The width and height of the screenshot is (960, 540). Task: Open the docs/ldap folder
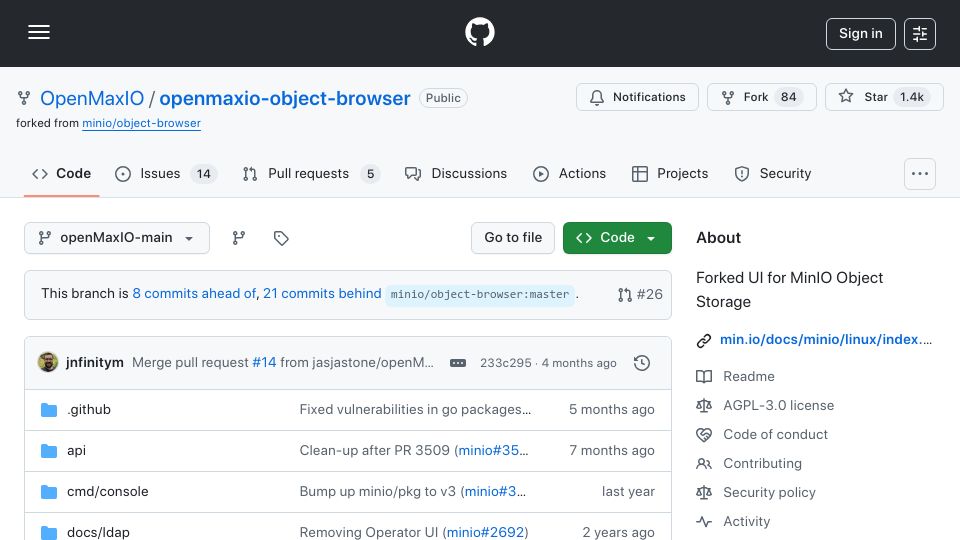[99, 532]
